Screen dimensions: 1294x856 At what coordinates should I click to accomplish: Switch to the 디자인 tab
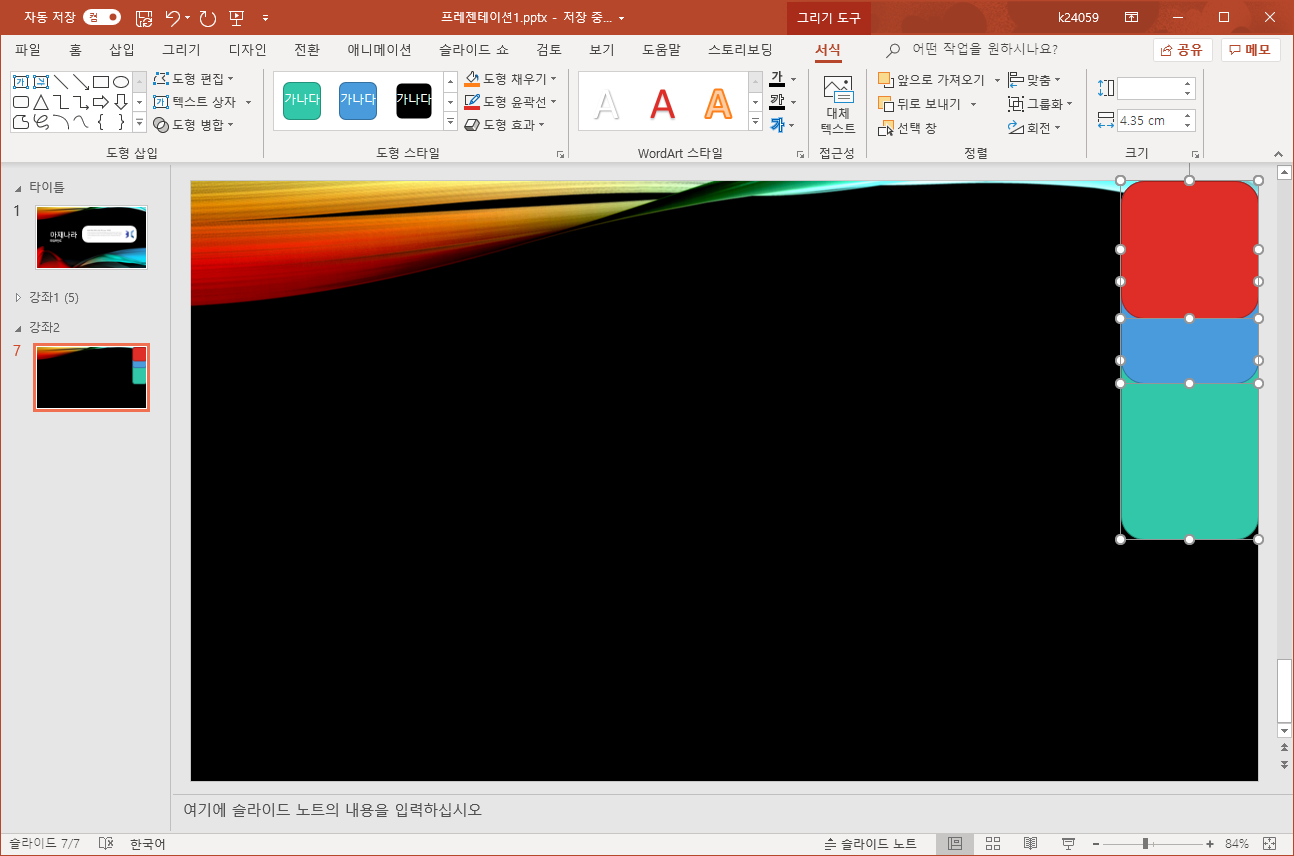(x=247, y=49)
